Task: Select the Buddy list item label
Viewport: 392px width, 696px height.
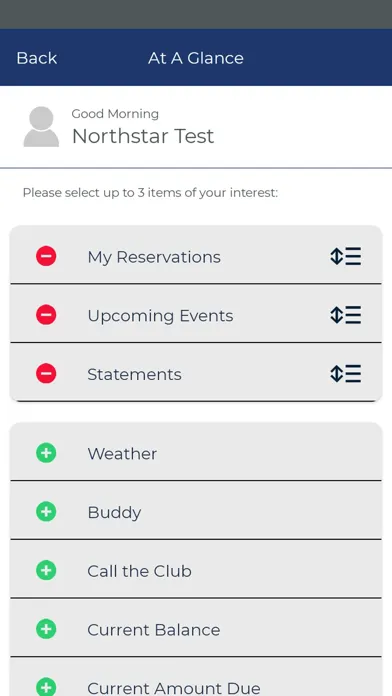Action: (115, 513)
